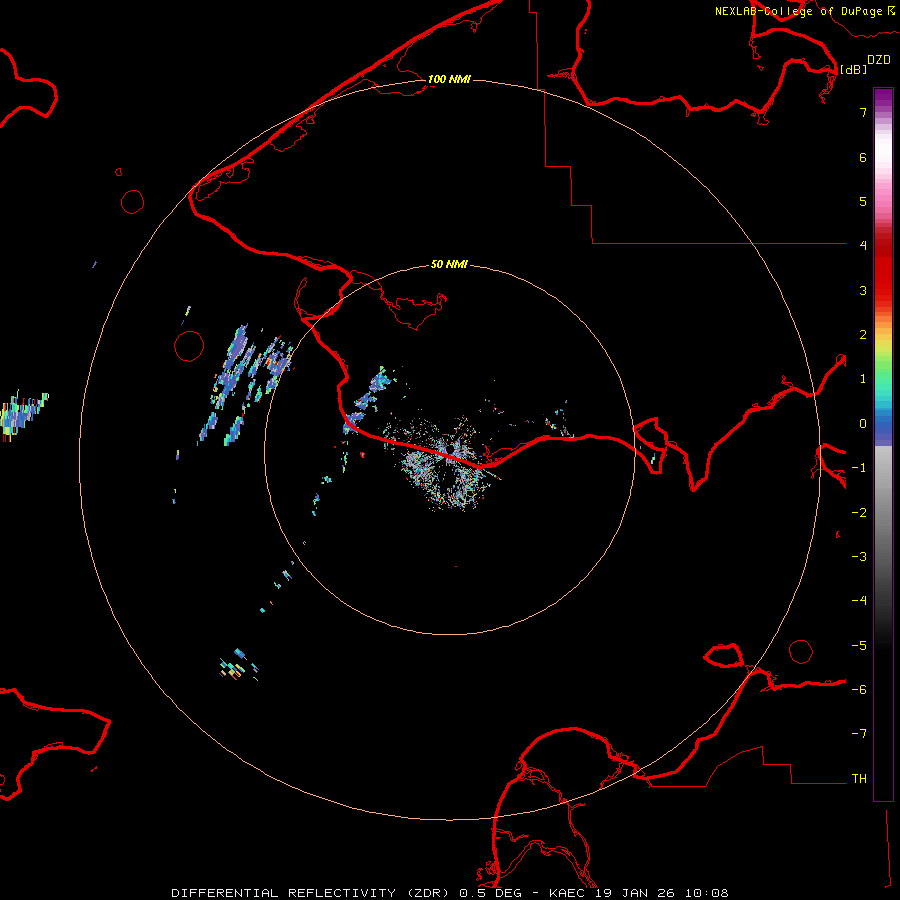900x900 pixels.
Task: Click the 4 value on the color scale
Action: coord(863,246)
